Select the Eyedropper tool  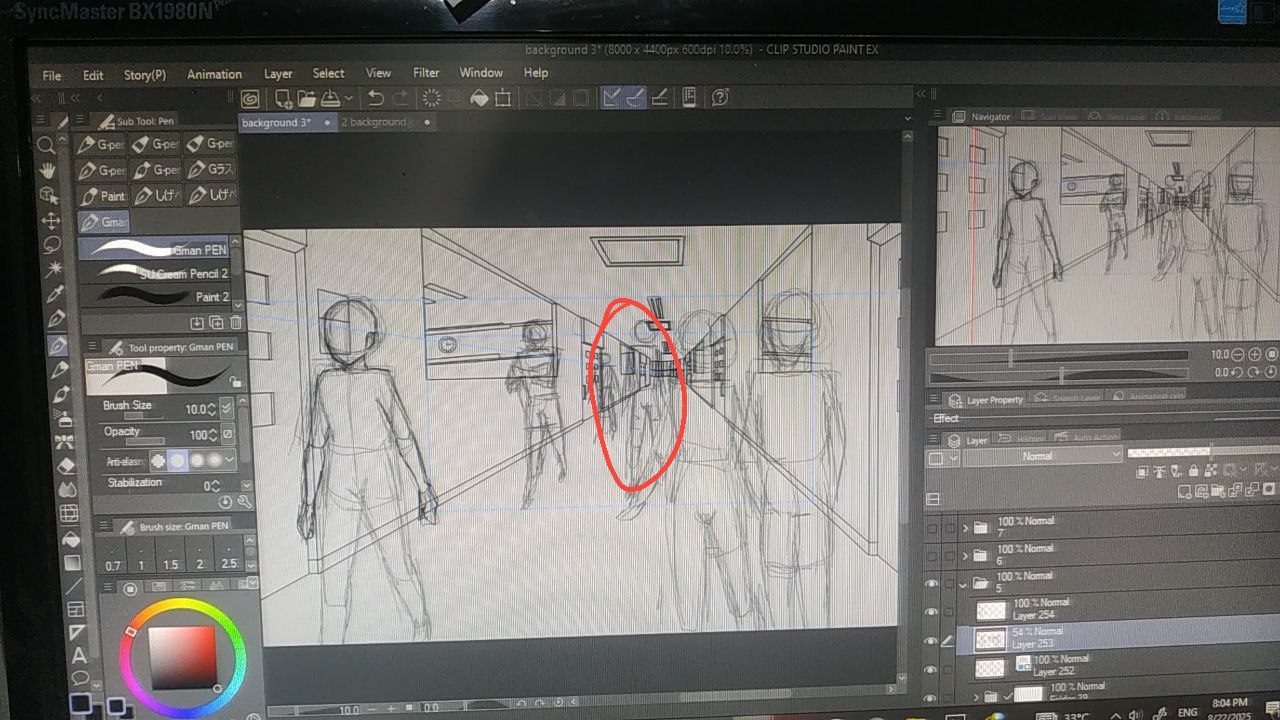[57, 294]
